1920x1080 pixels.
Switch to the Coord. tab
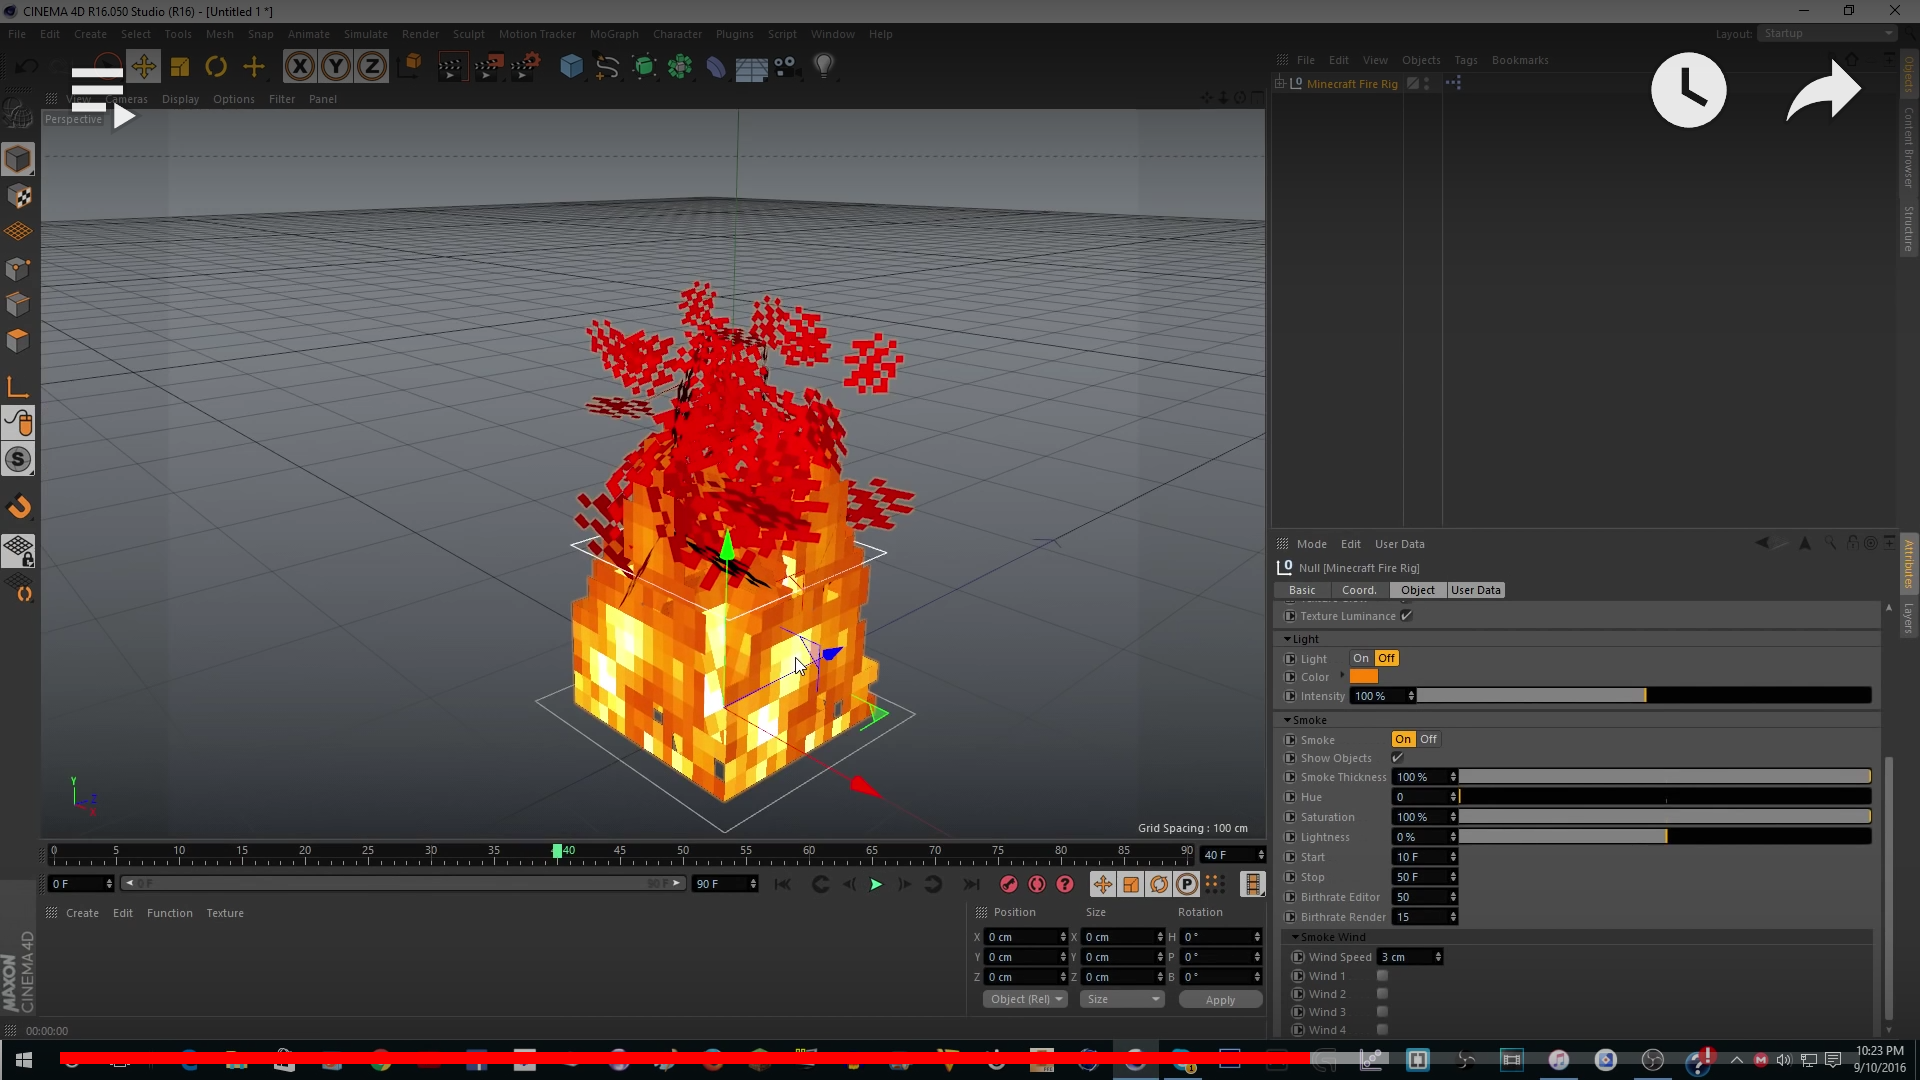click(1359, 590)
